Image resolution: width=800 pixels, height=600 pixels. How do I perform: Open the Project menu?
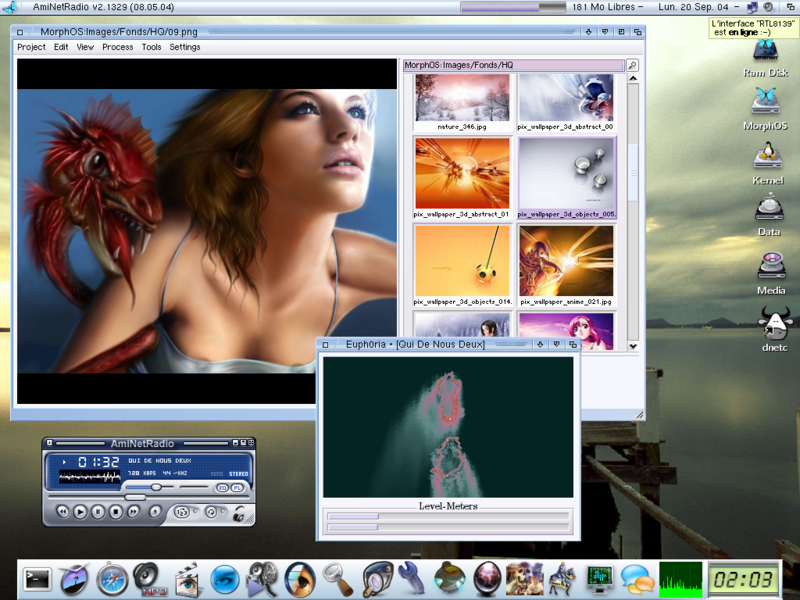31,47
